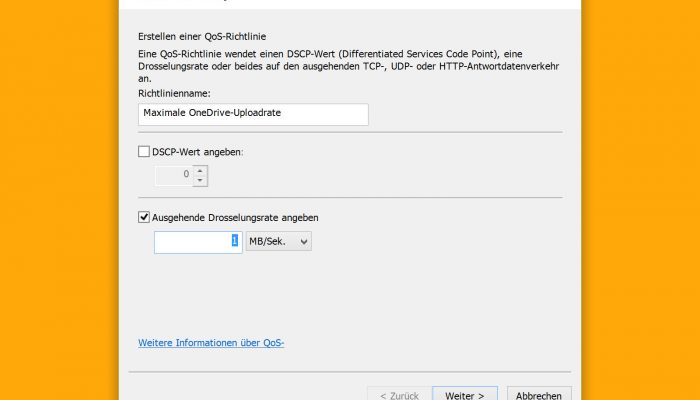Click heading 'Erstellen einer QoS-Richtlinie'
Viewport: 700px width, 400px height.
pyautogui.click(x=202, y=37)
